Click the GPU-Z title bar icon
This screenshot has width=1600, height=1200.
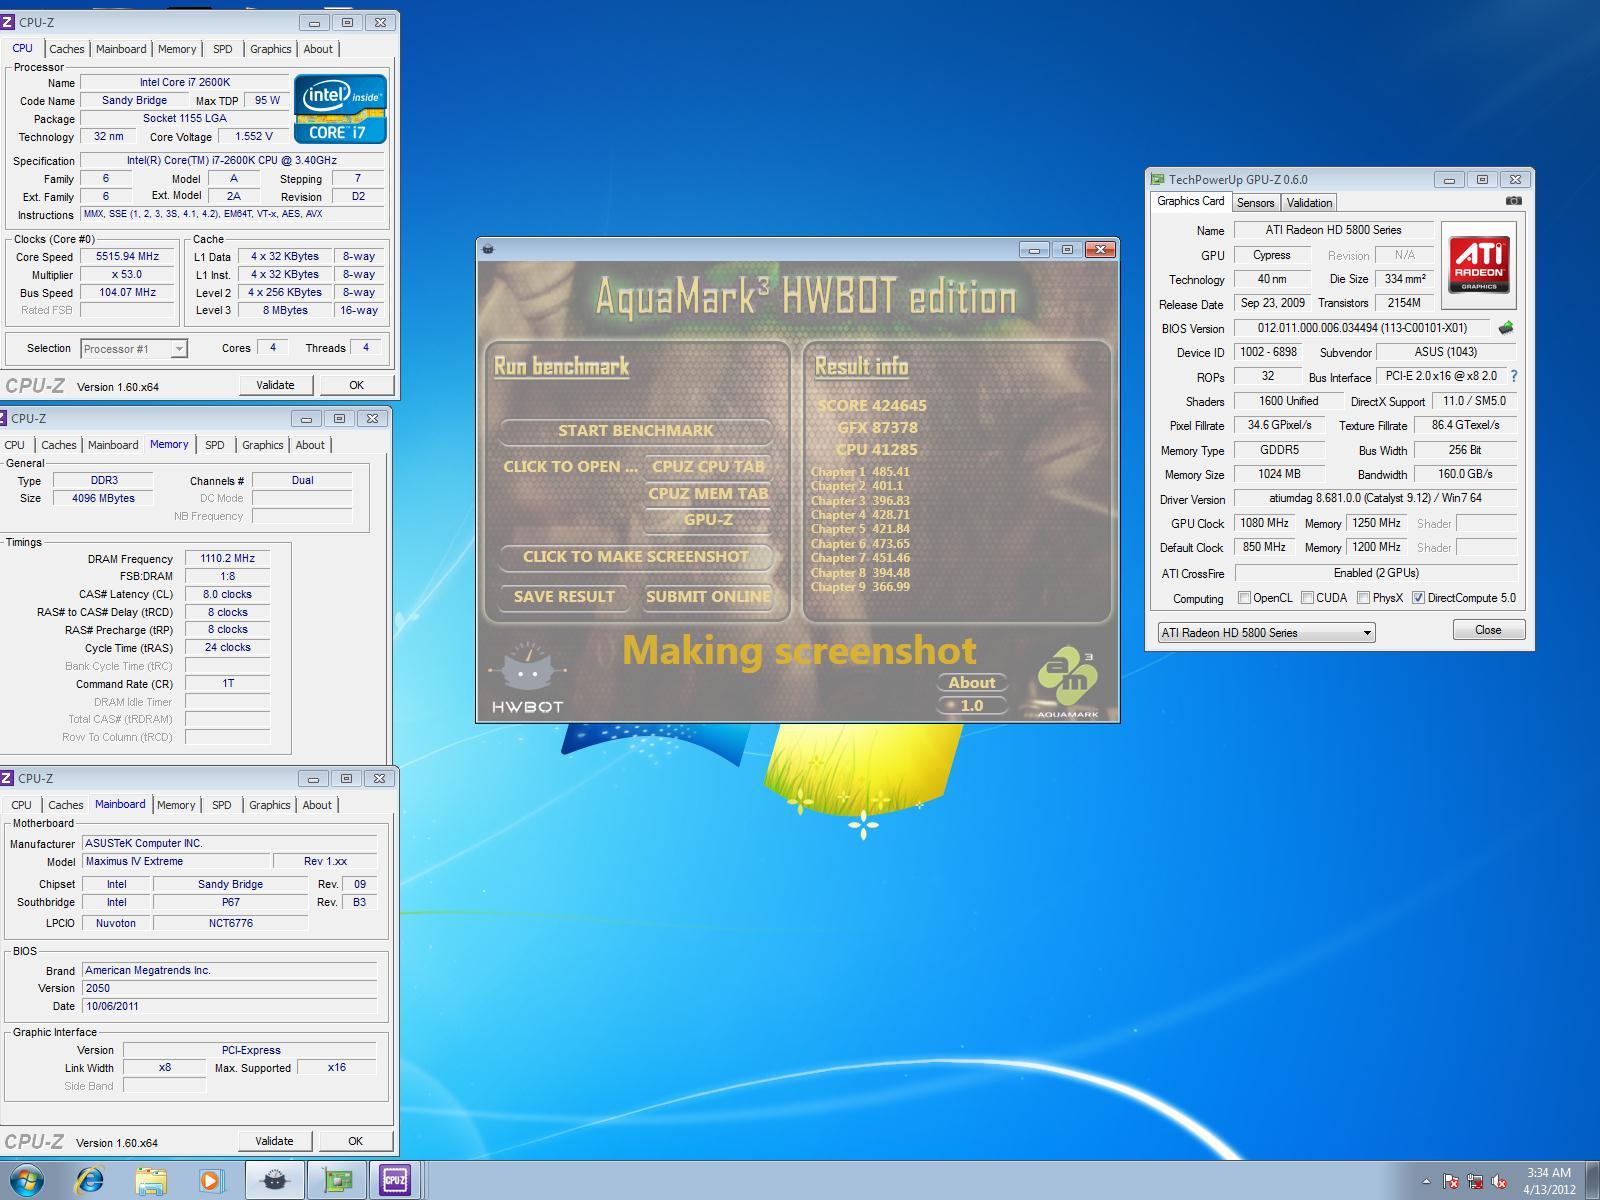[1158, 180]
